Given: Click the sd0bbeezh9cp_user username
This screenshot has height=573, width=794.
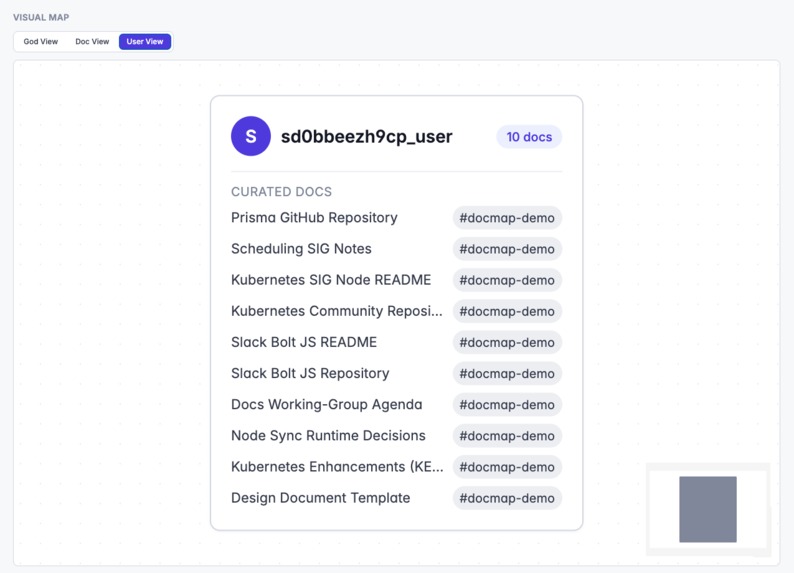Looking at the screenshot, I should pyautogui.click(x=367, y=136).
